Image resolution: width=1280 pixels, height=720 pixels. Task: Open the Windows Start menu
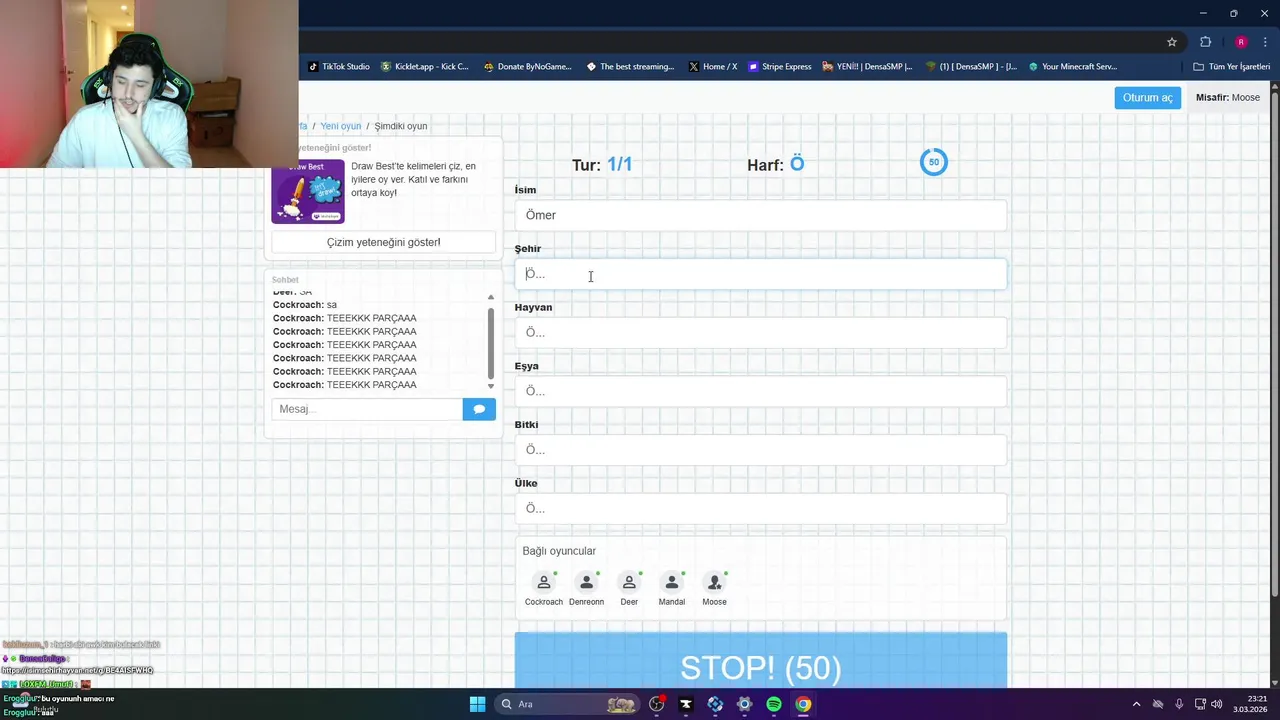coord(477,704)
